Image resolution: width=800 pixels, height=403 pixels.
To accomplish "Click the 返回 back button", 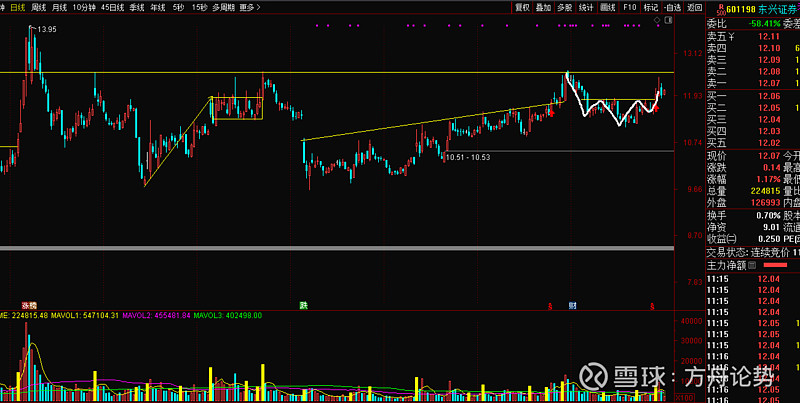I will click(x=691, y=7).
